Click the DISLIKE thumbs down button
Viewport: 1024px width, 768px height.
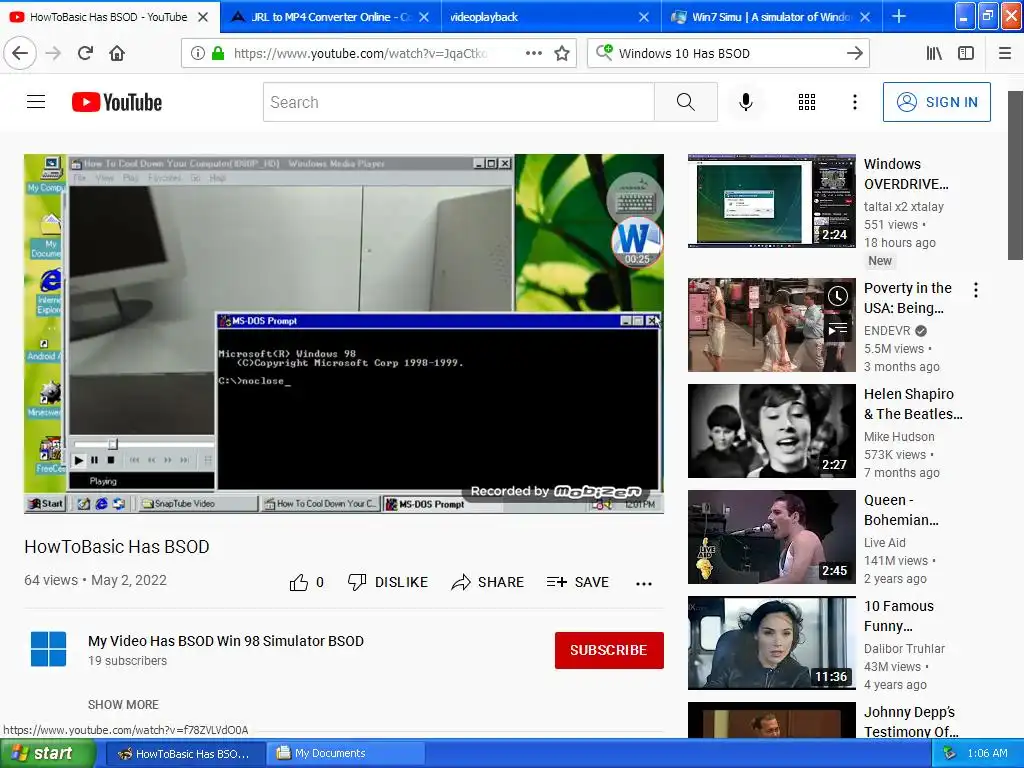click(x=388, y=582)
